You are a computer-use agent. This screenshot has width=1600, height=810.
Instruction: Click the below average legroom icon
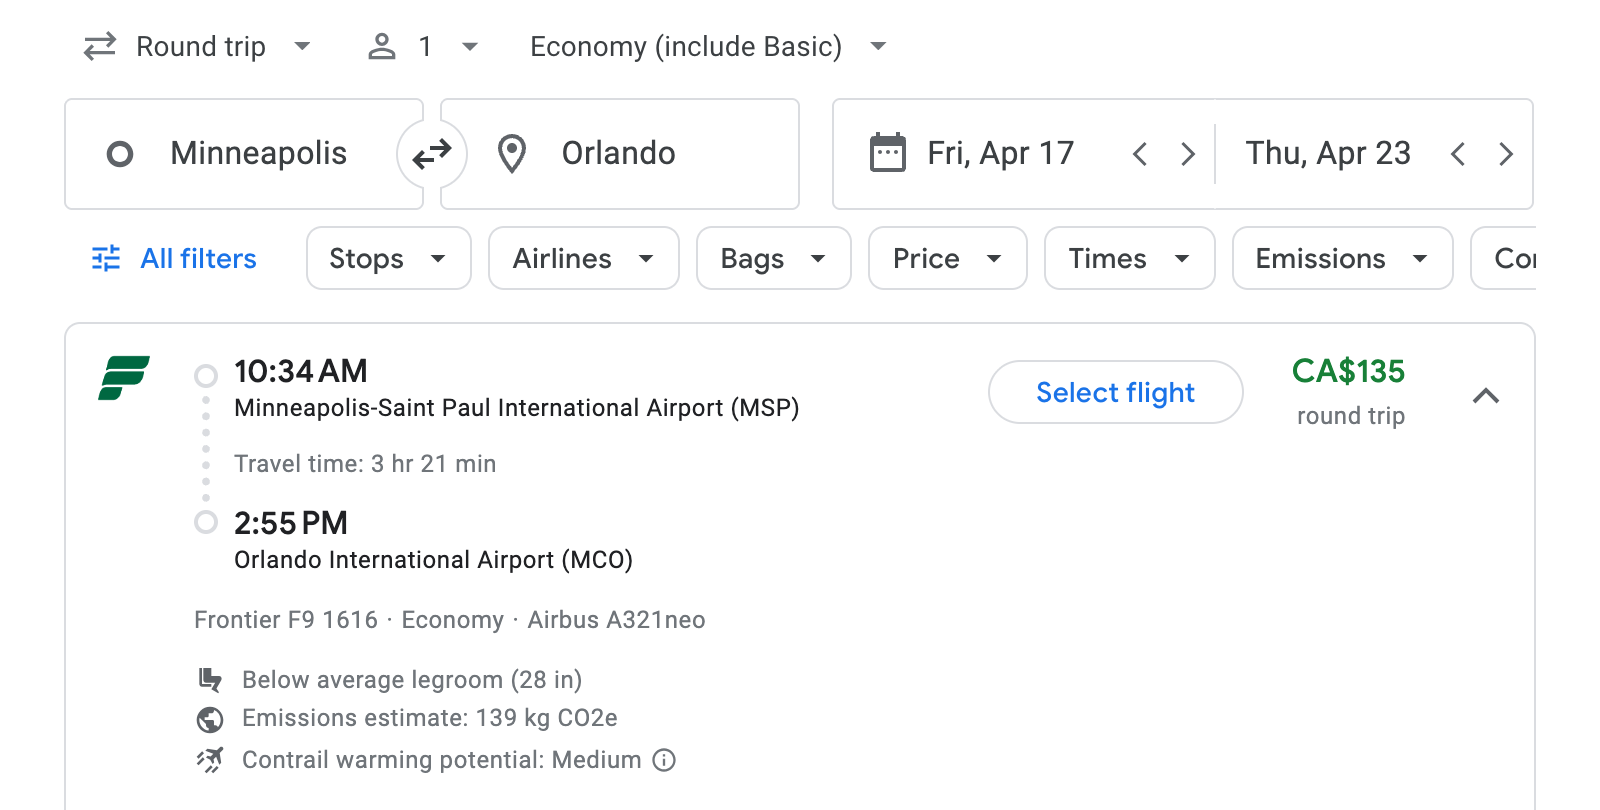[x=210, y=679]
